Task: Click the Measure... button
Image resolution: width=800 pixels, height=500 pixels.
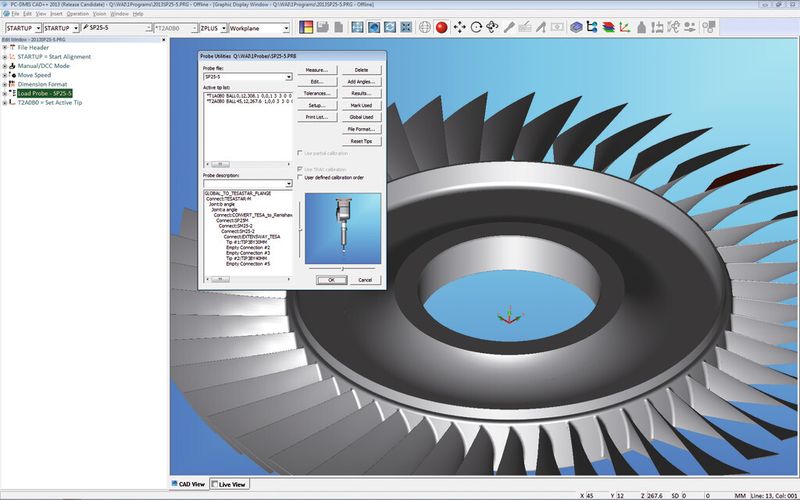Action: tap(317, 70)
